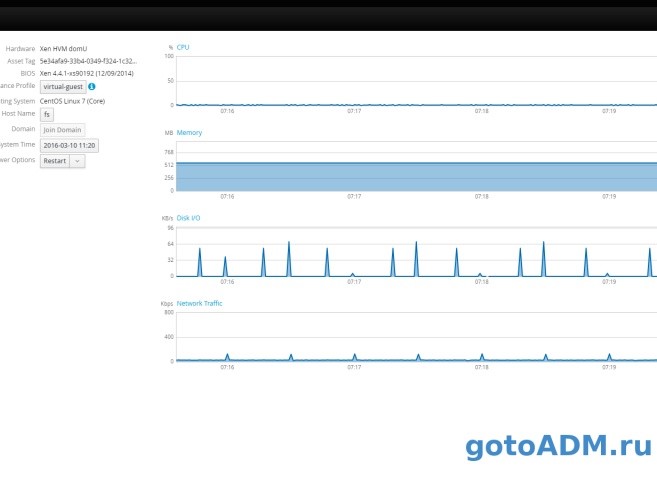Click the 512 value on Memory axis

click(169, 165)
